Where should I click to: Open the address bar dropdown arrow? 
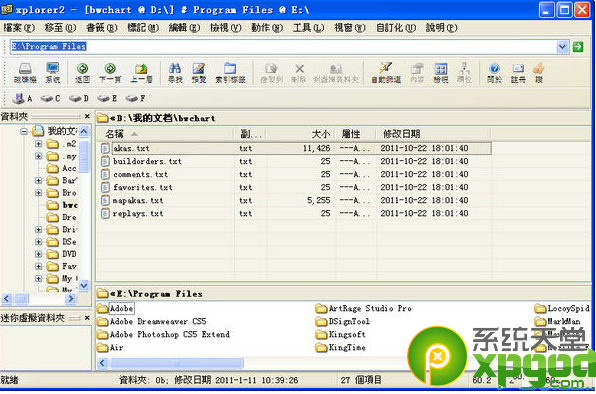tap(562, 47)
